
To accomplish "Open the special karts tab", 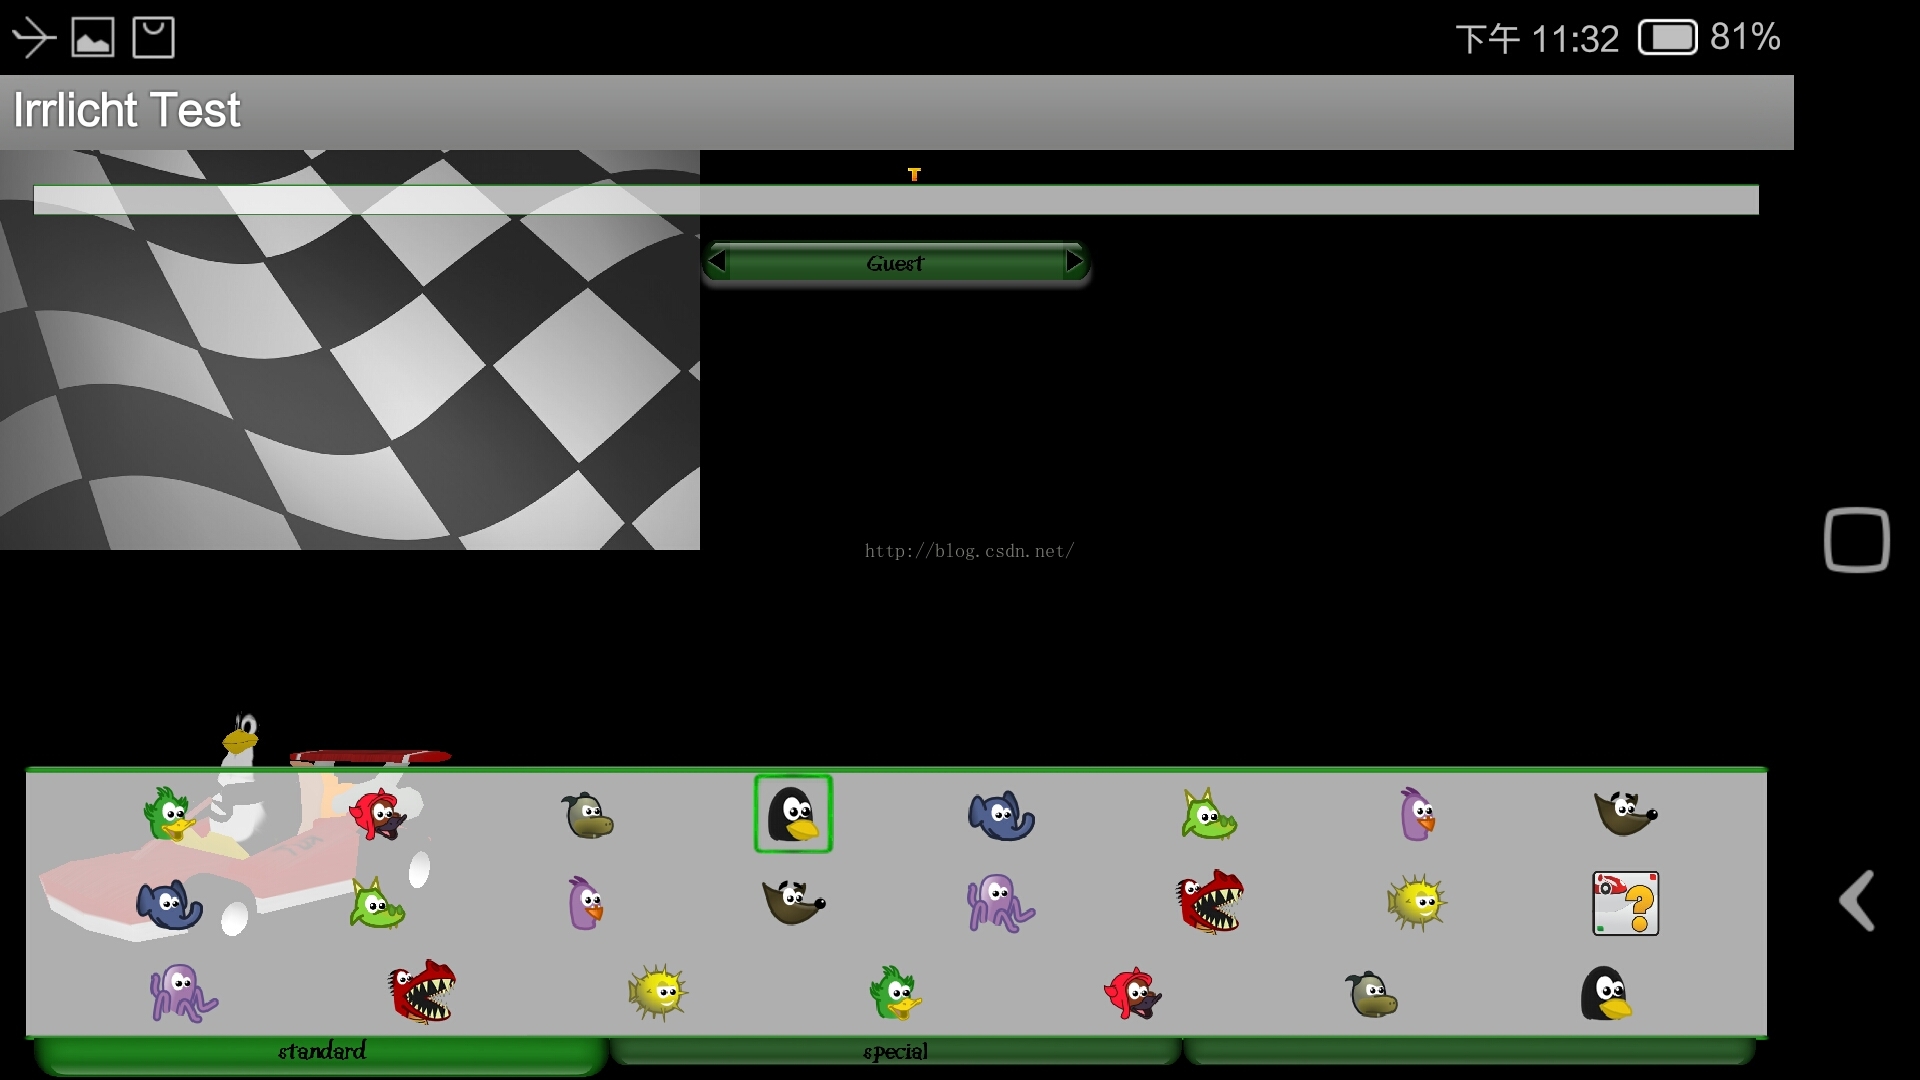I will (895, 1052).
